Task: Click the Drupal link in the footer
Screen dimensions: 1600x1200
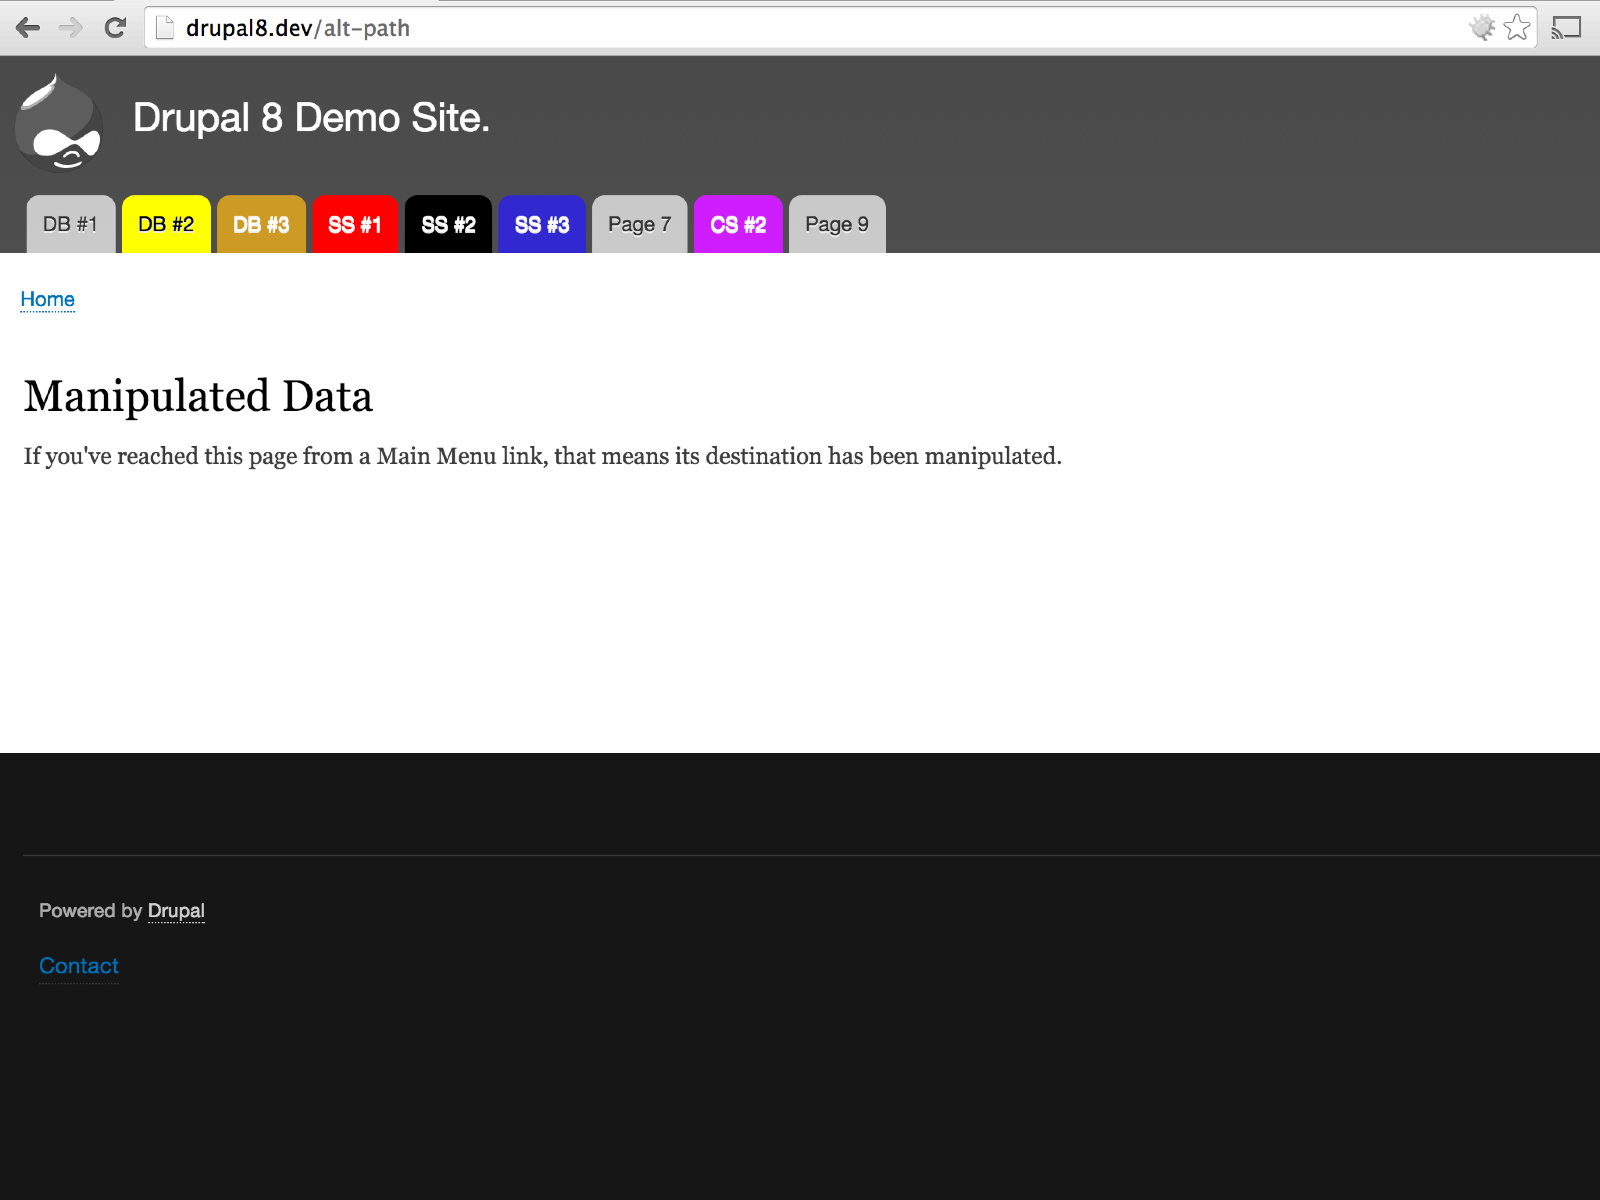Action: [x=177, y=911]
